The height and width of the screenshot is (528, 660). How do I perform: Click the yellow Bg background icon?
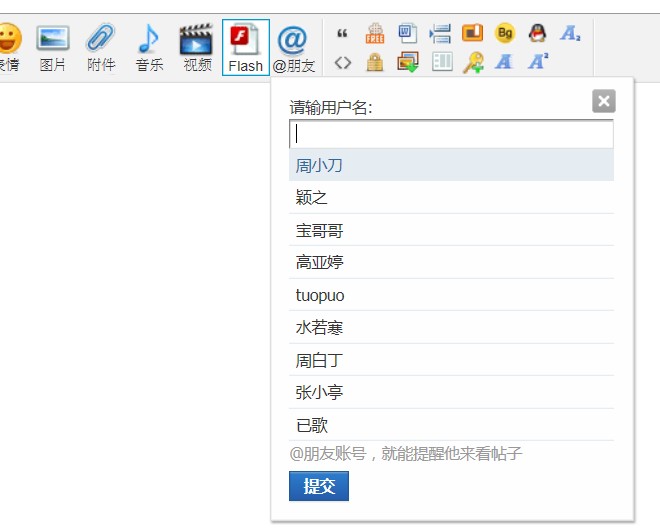(x=505, y=33)
